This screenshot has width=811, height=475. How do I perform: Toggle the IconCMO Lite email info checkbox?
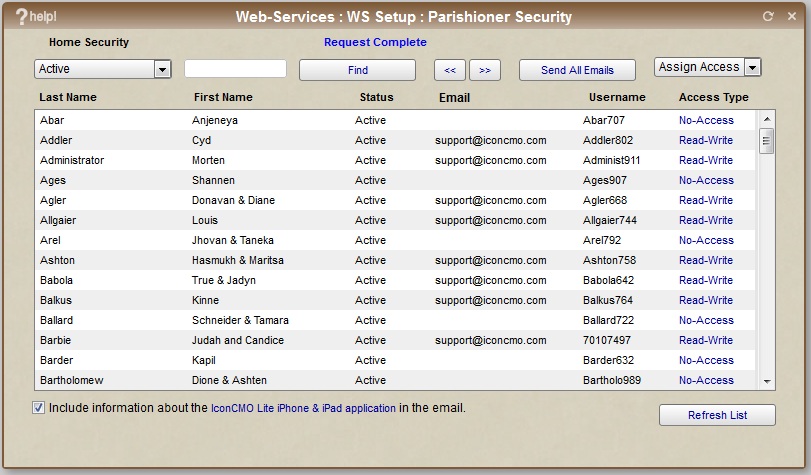pos(38,408)
